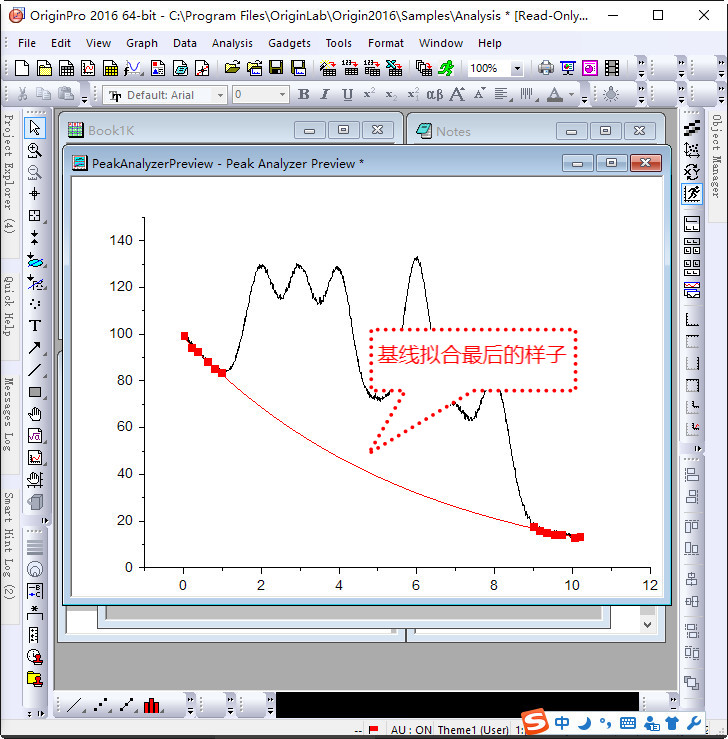Open the Analysis menu

click(232, 43)
